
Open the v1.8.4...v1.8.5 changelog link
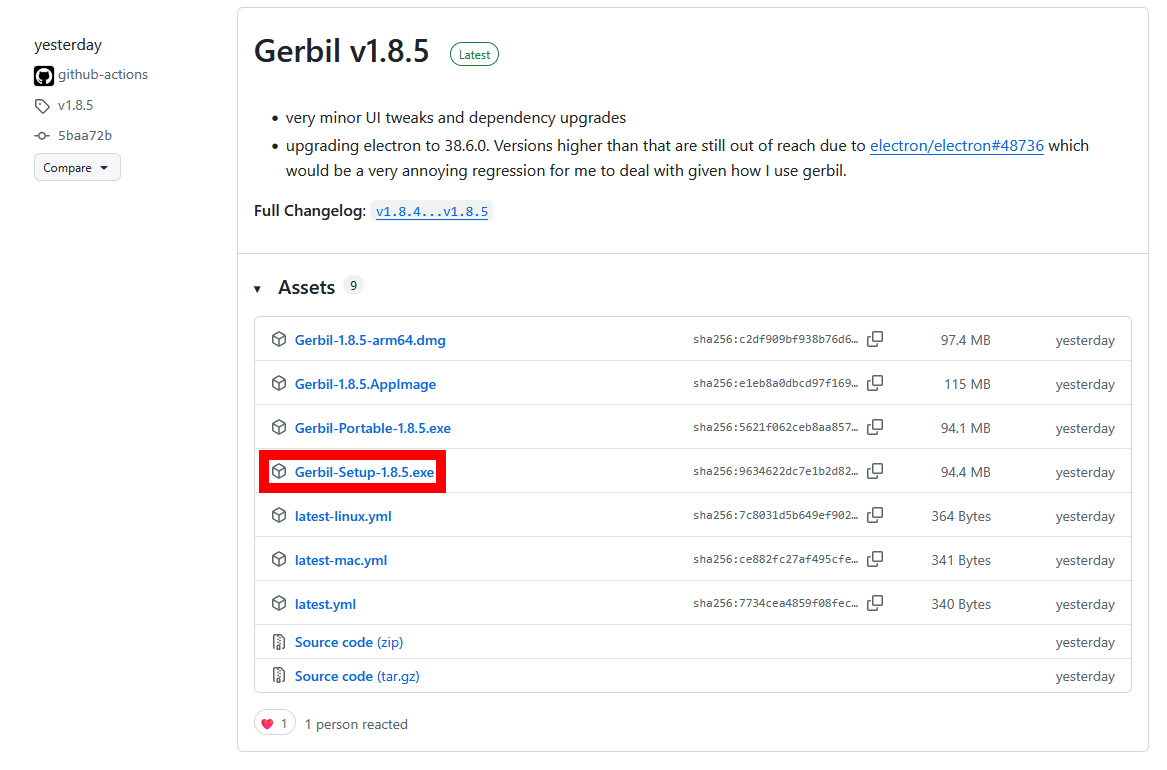[x=432, y=212]
